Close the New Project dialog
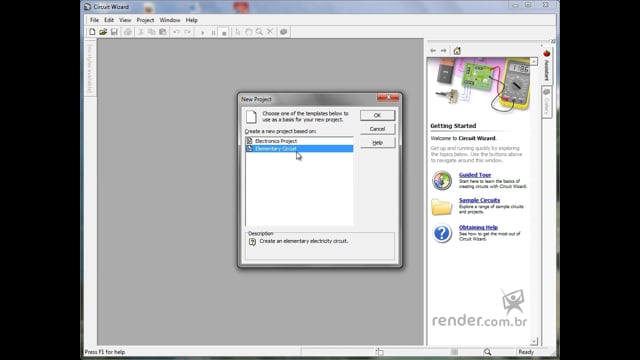640x360 pixels. (388, 98)
